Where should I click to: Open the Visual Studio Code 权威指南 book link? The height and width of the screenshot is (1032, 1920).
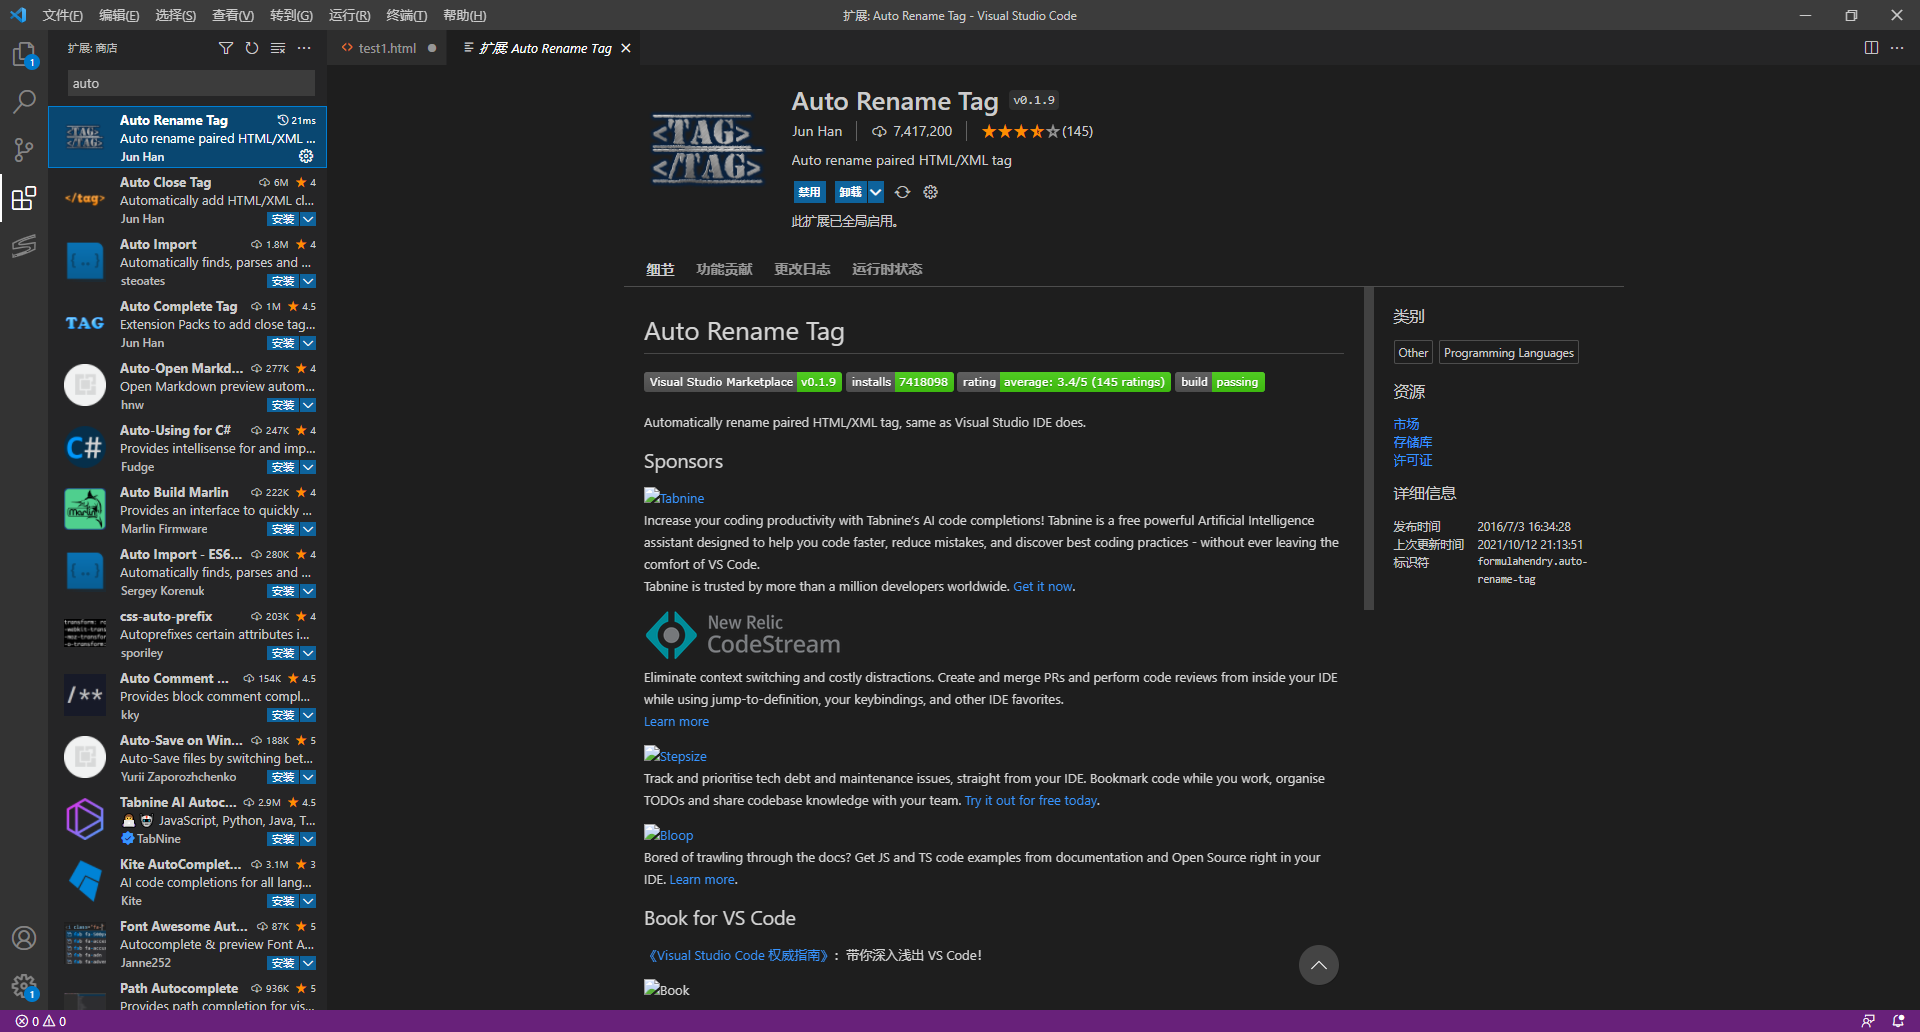(738, 955)
